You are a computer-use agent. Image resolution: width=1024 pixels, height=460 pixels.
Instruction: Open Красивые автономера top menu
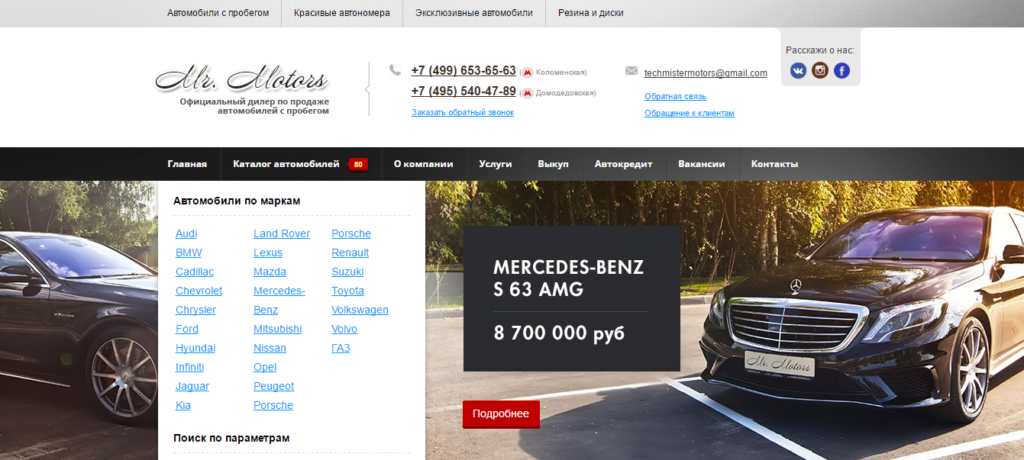click(x=342, y=13)
